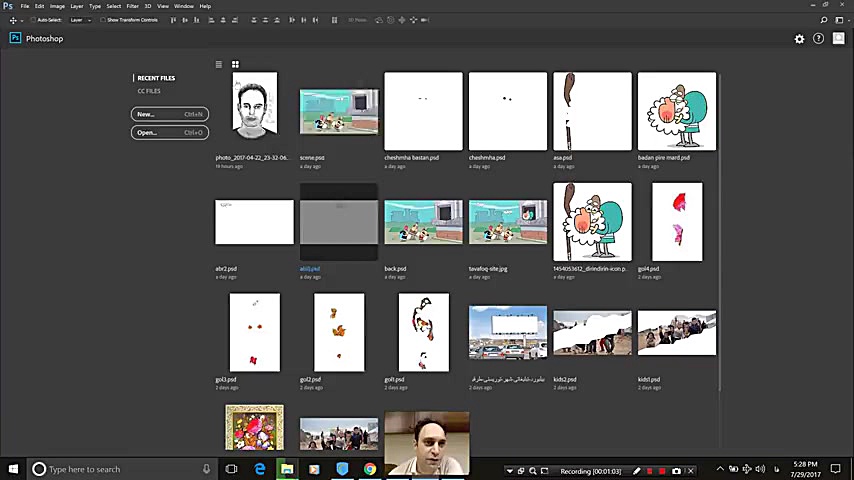This screenshot has width=854, height=480.
Task: Enable the Auto-Select checkbox
Action: click(33, 20)
